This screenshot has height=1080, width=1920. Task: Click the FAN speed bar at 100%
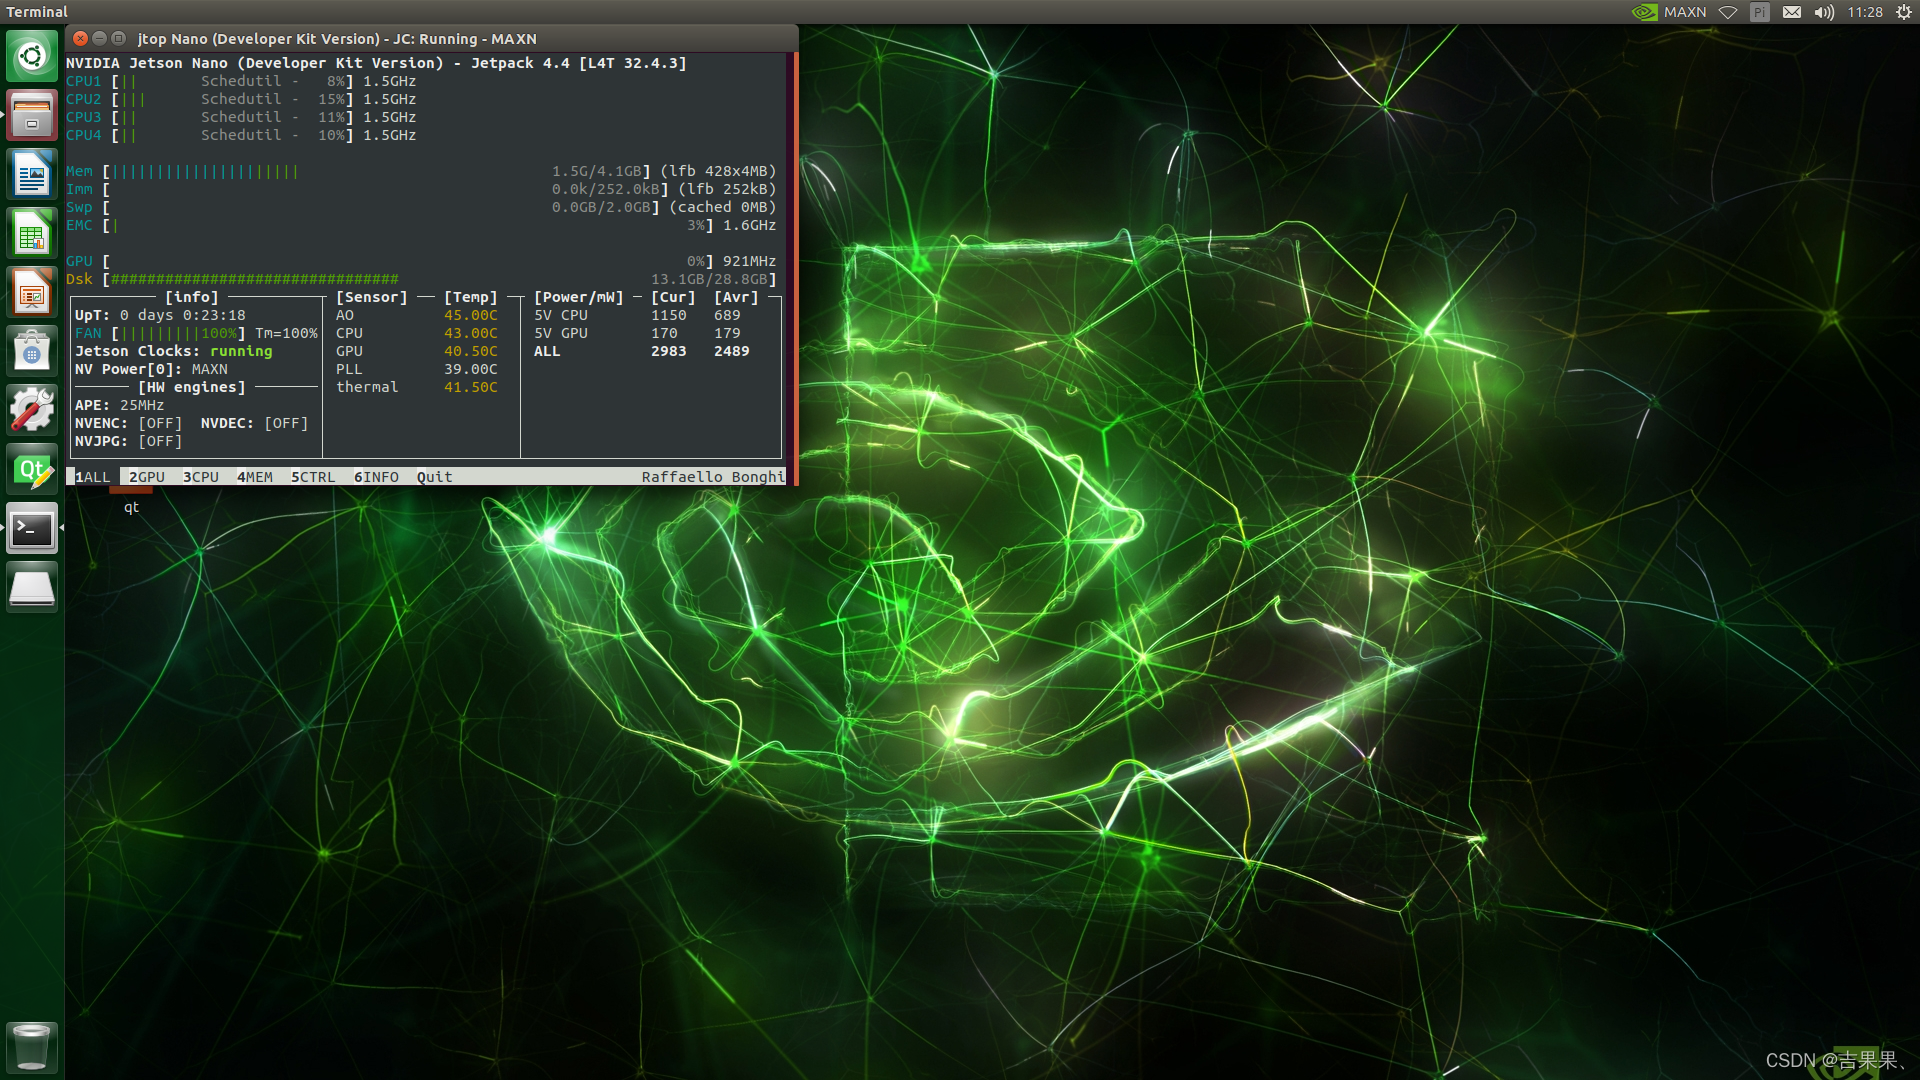point(180,333)
